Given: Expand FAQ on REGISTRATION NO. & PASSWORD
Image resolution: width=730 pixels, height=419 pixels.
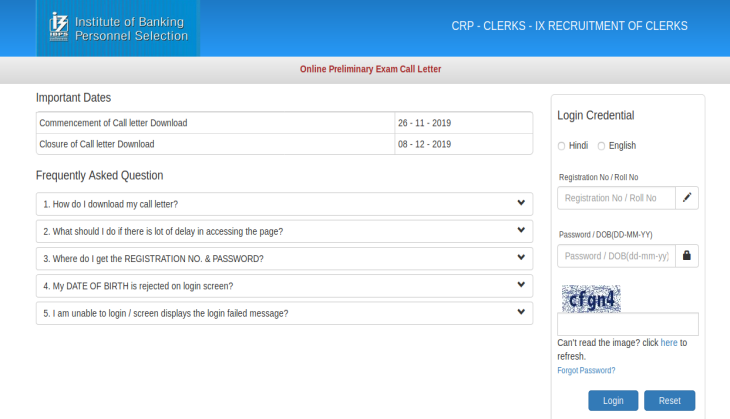Looking at the screenshot, I should 284,258.
